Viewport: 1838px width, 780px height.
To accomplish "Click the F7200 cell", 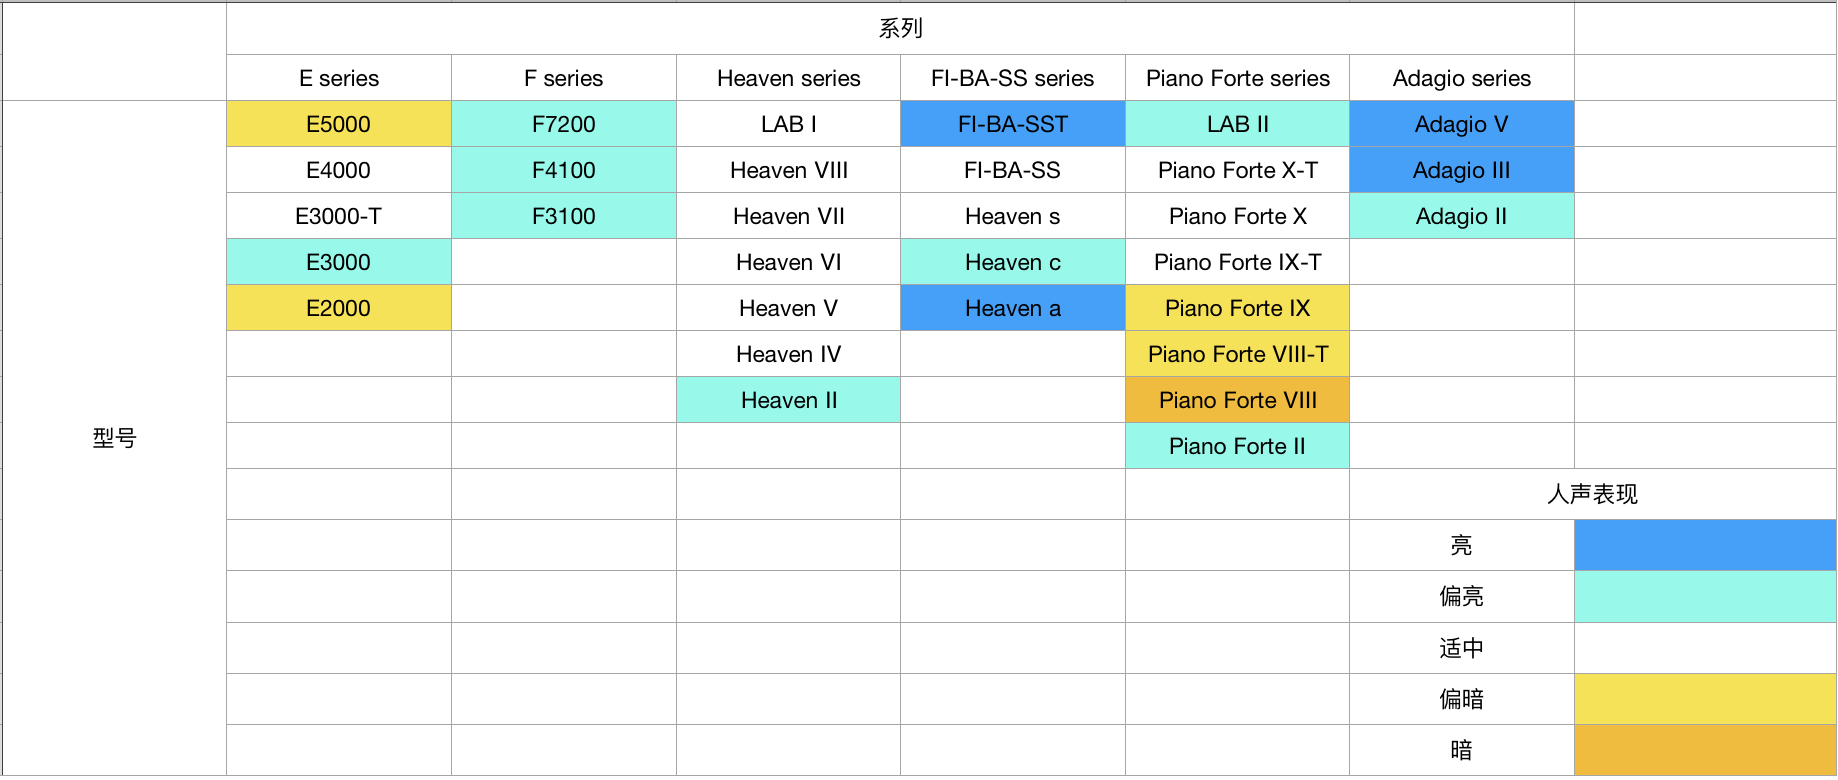I will click(x=563, y=124).
